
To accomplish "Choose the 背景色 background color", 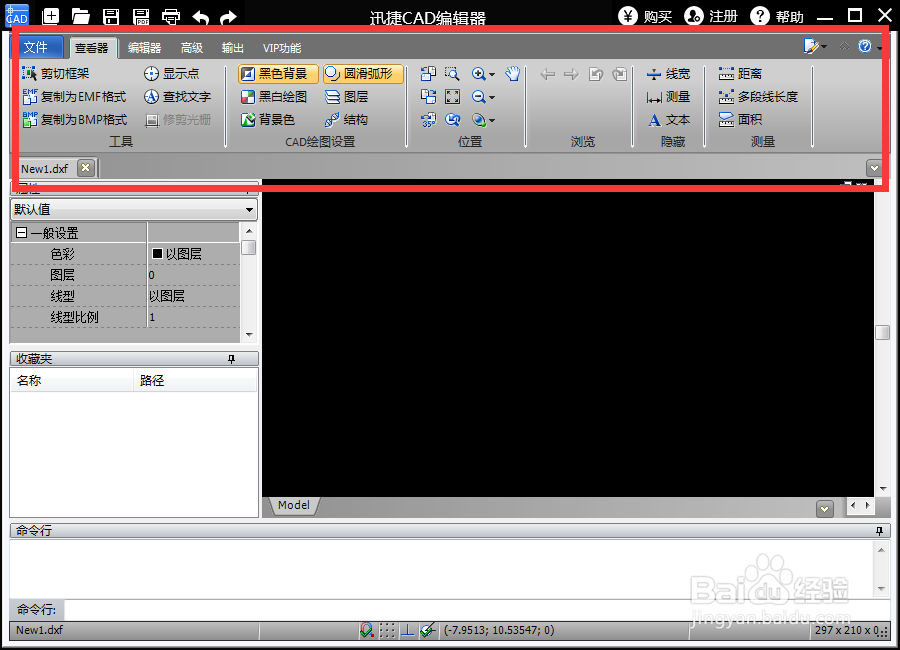I will pos(267,119).
